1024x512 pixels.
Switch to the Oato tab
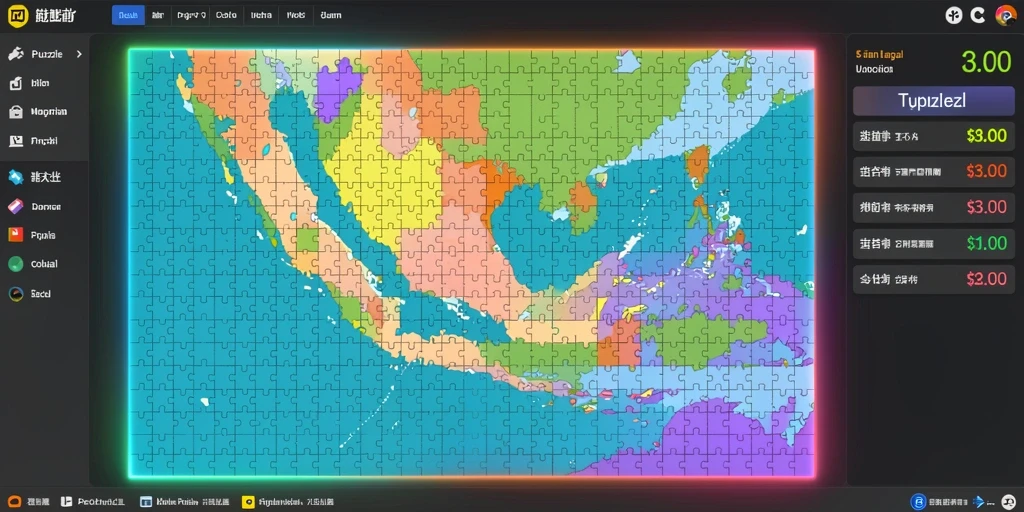pyautogui.click(x=226, y=15)
